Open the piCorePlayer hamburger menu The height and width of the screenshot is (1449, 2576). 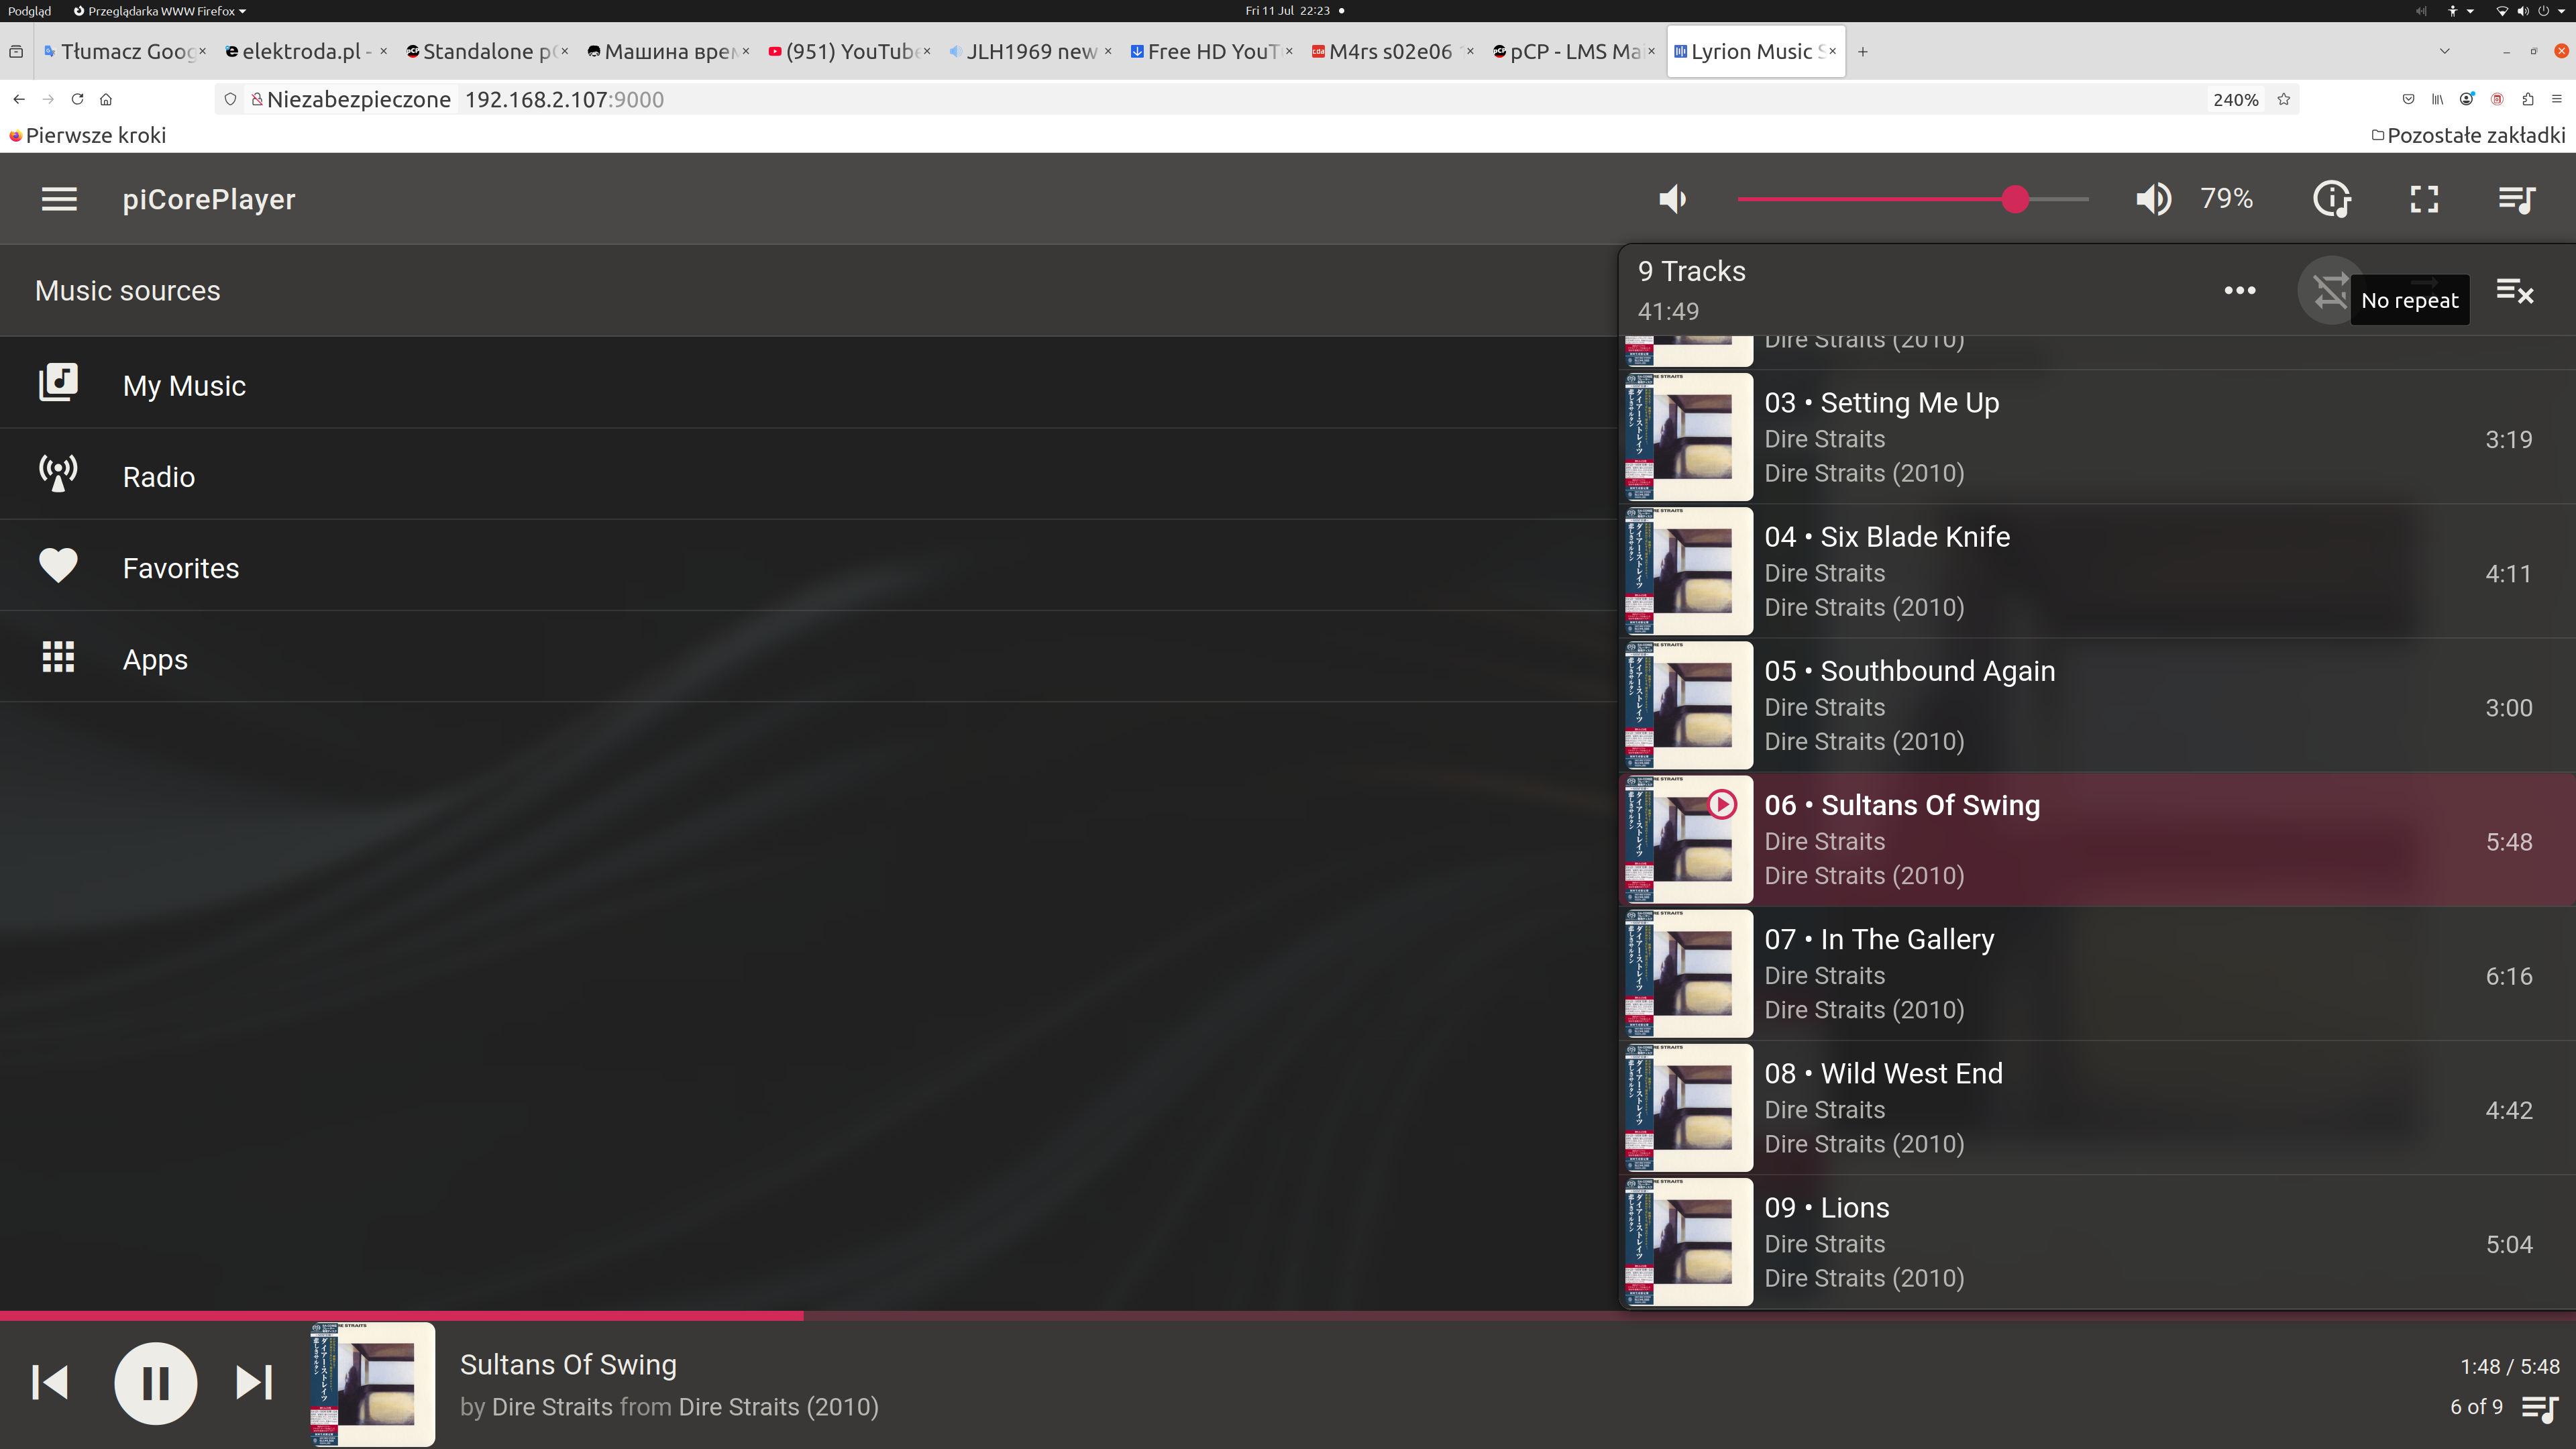59,199
